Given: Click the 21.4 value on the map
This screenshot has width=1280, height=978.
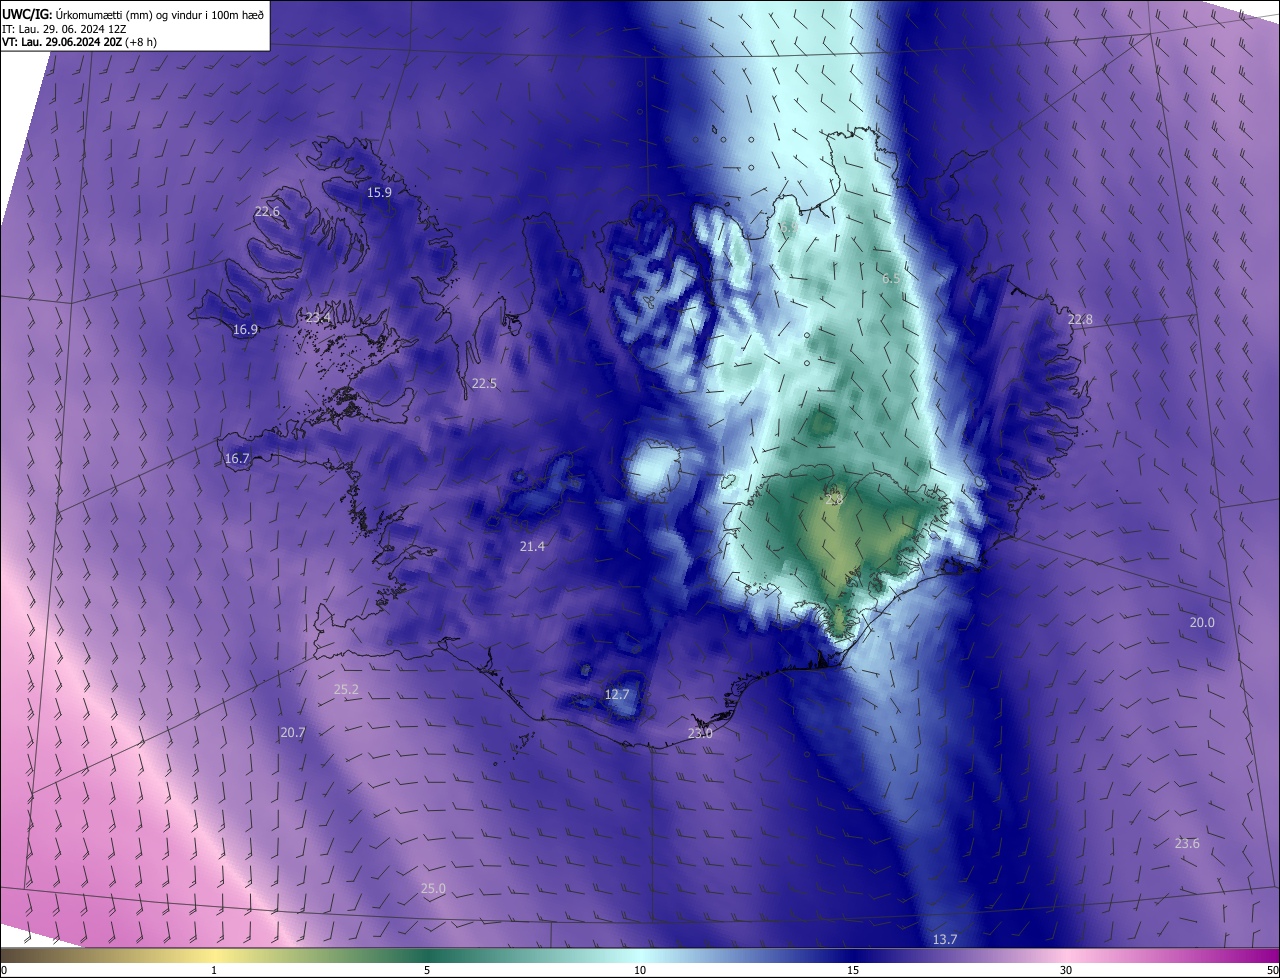Looking at the screenshot, I should [532, 547].
